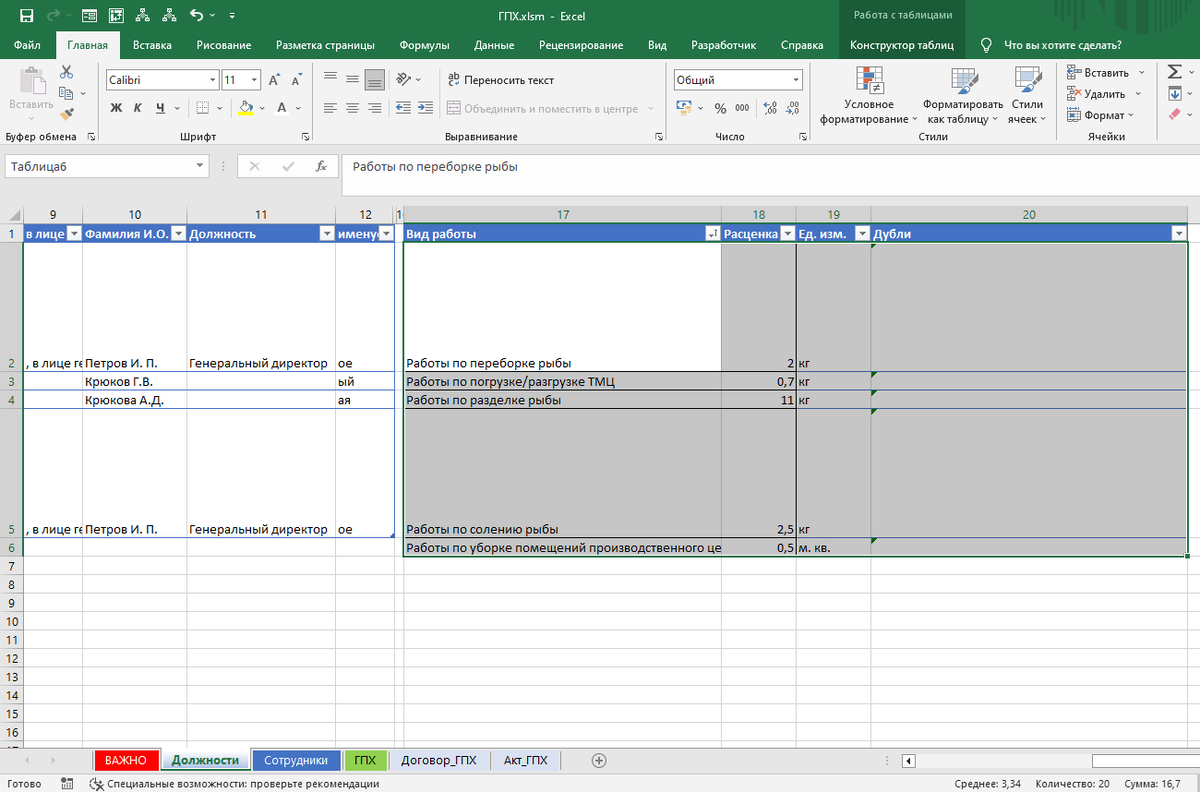Apply the percent number style
Image resolution: width=1200 pixels, height=792 pixels.
[720, 108]
